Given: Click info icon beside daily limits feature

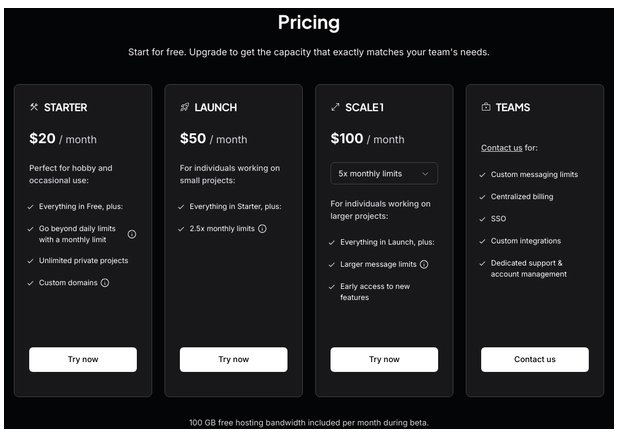Looking at the screenshot, I should point(132,234).
